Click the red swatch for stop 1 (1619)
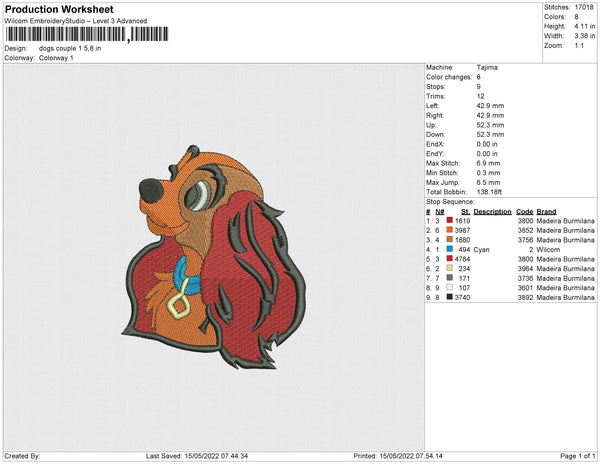 coord(450,220)
